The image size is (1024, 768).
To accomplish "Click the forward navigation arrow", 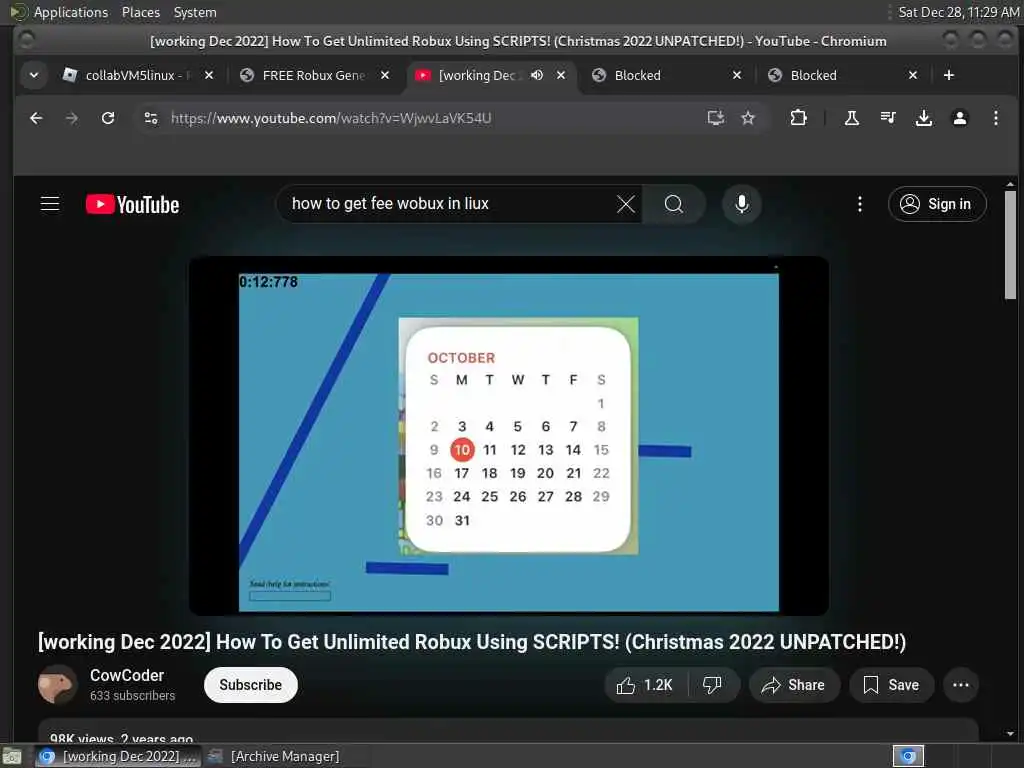I will click(x=72, y=118).
